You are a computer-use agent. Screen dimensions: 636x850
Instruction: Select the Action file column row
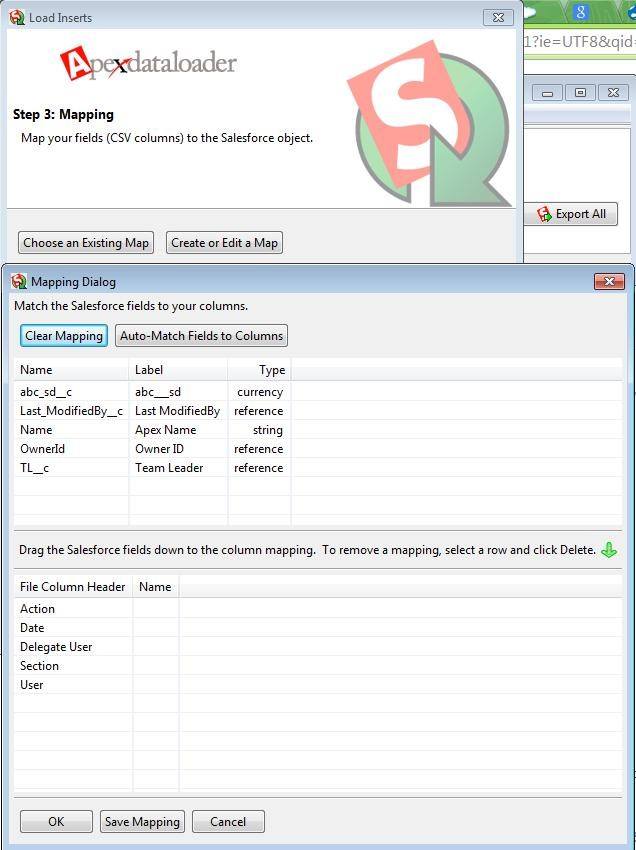coord(318,609)
